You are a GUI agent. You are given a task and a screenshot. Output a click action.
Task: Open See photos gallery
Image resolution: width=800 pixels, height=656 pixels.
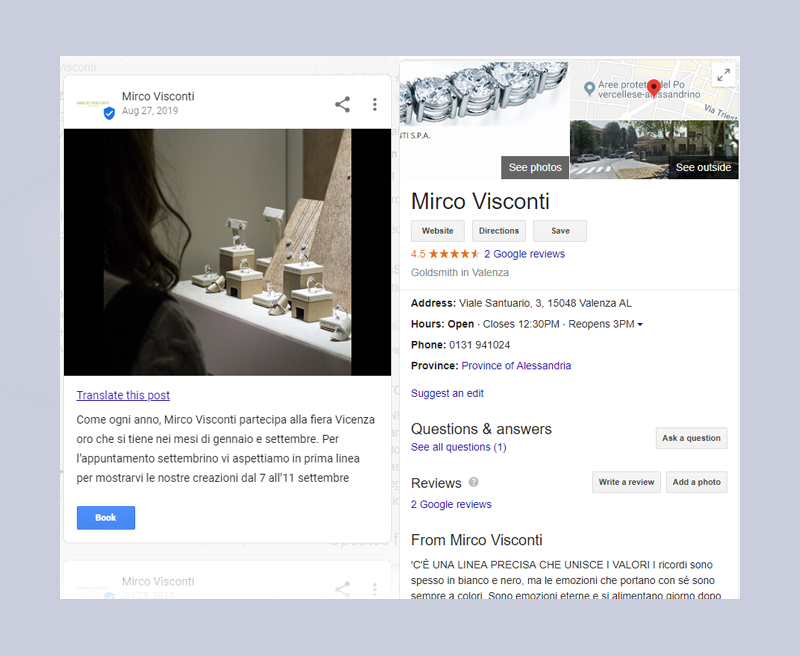535,167
